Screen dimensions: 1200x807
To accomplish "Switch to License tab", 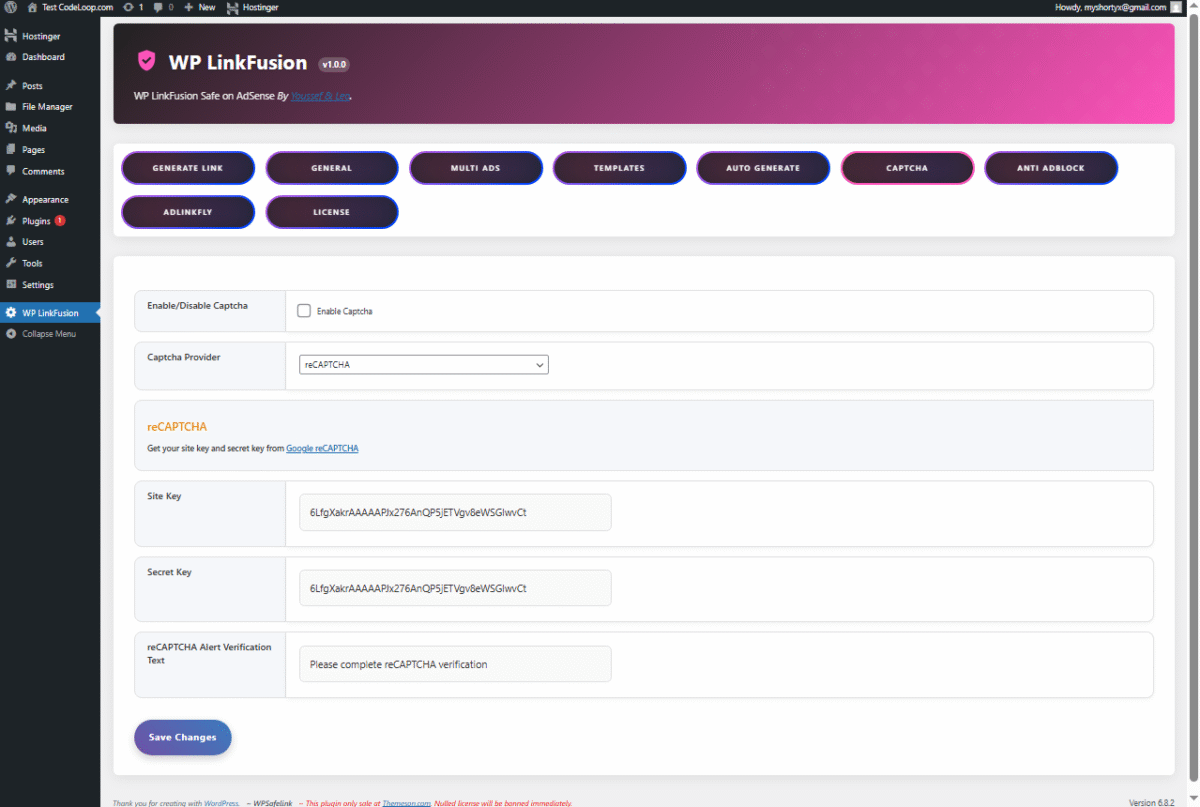I will [332, 212].
